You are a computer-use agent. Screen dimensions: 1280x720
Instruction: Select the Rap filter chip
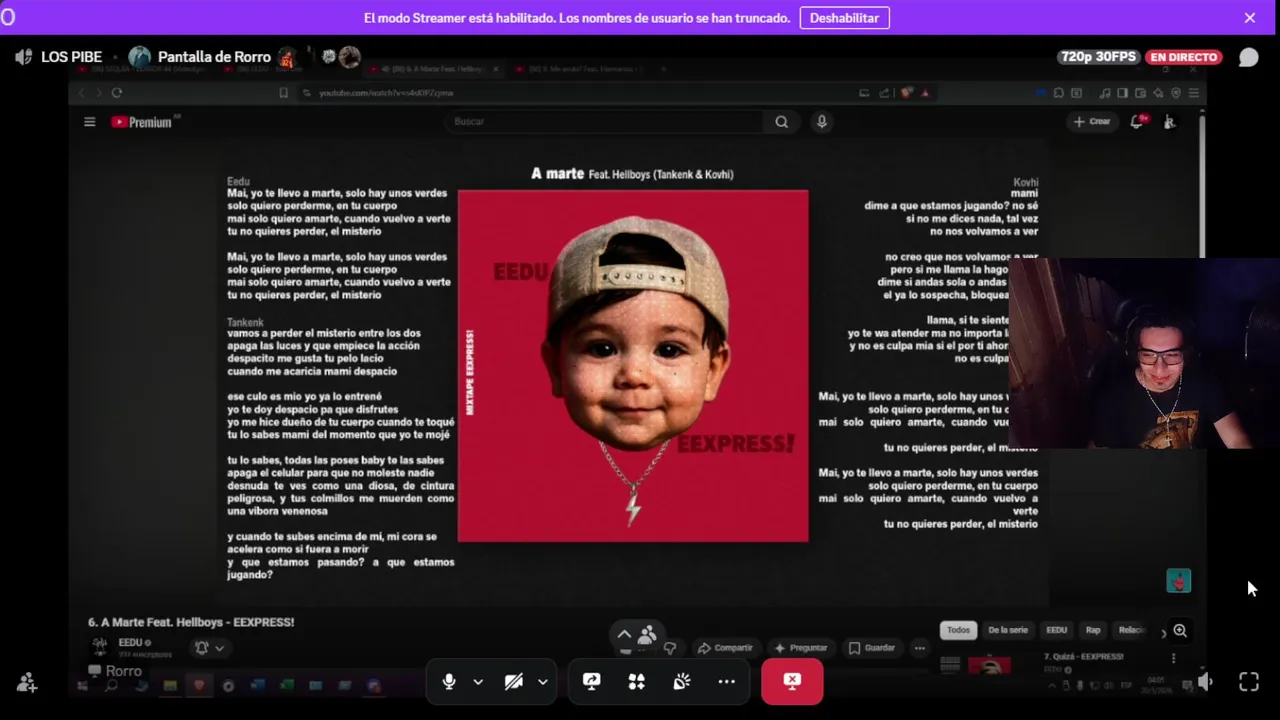1093,631
